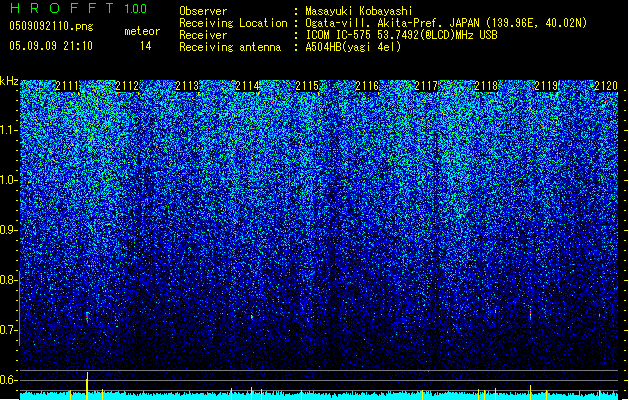Click the timestamp 05.09.09 21:10

51,46
